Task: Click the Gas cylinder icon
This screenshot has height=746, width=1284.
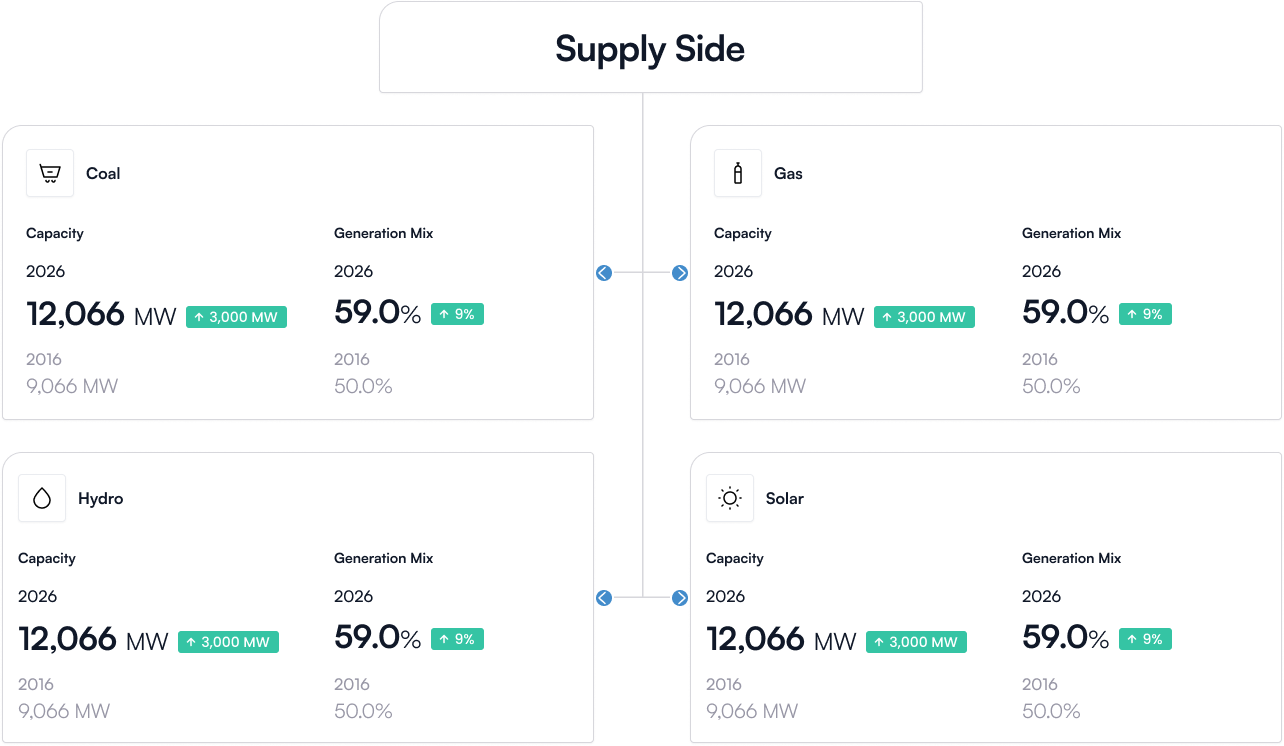Action: [x=737, y=173]
